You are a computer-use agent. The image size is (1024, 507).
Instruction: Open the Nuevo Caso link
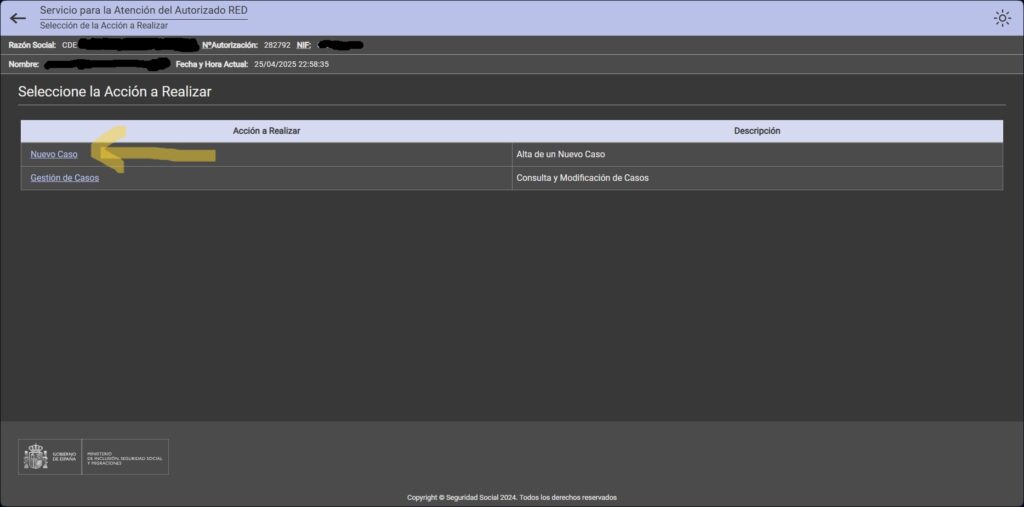(x=54, y=155)
